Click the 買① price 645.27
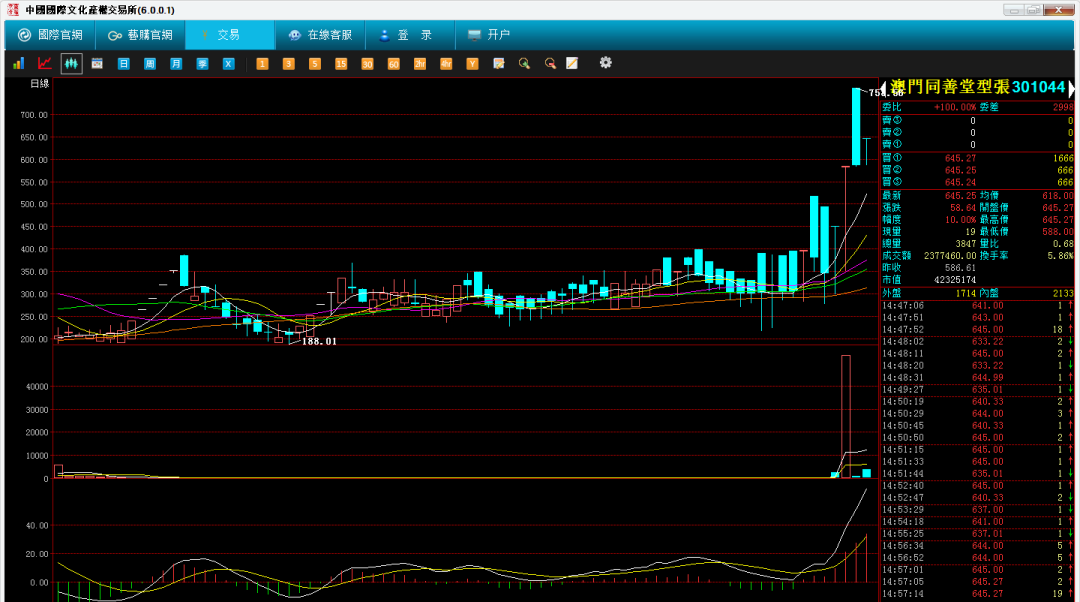 959,158
